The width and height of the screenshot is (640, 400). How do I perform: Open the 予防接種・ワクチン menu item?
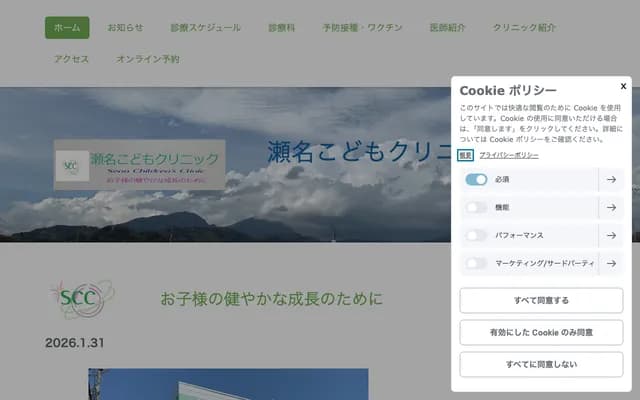362,28
